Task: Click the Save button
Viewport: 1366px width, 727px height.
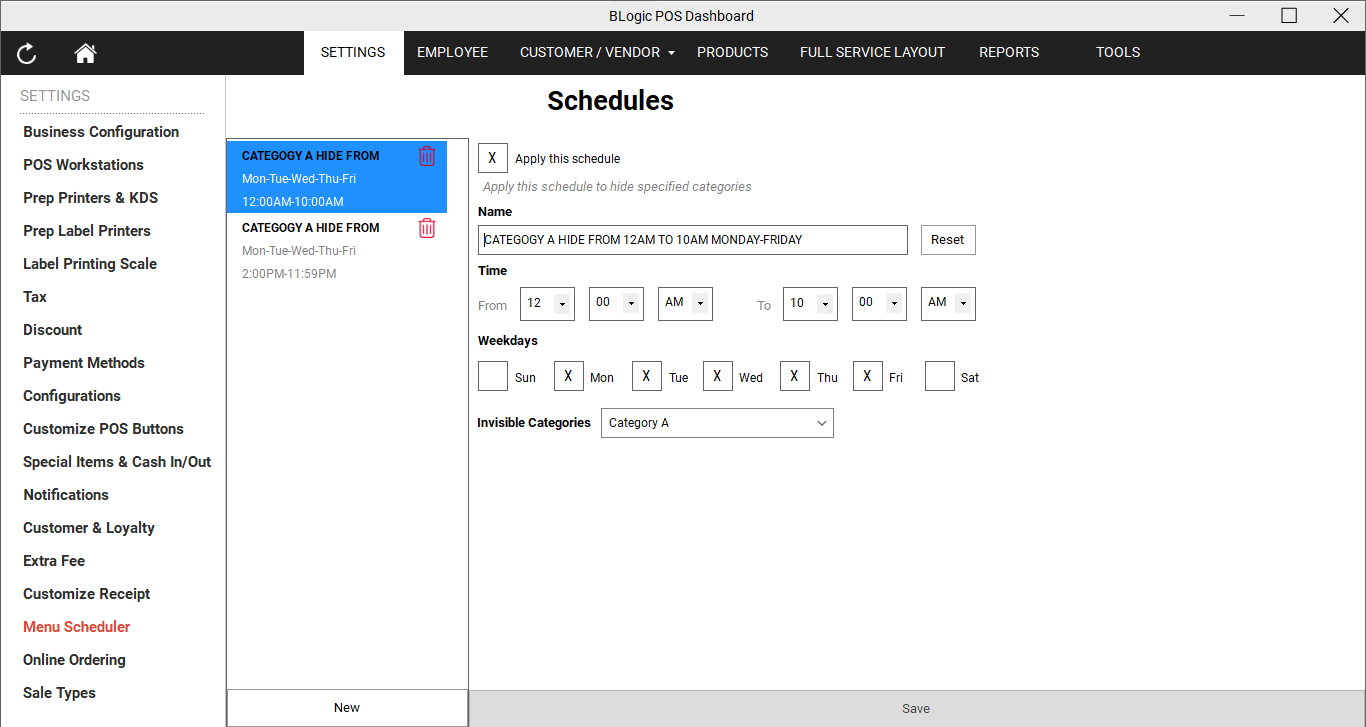Action: click(916, 709)
